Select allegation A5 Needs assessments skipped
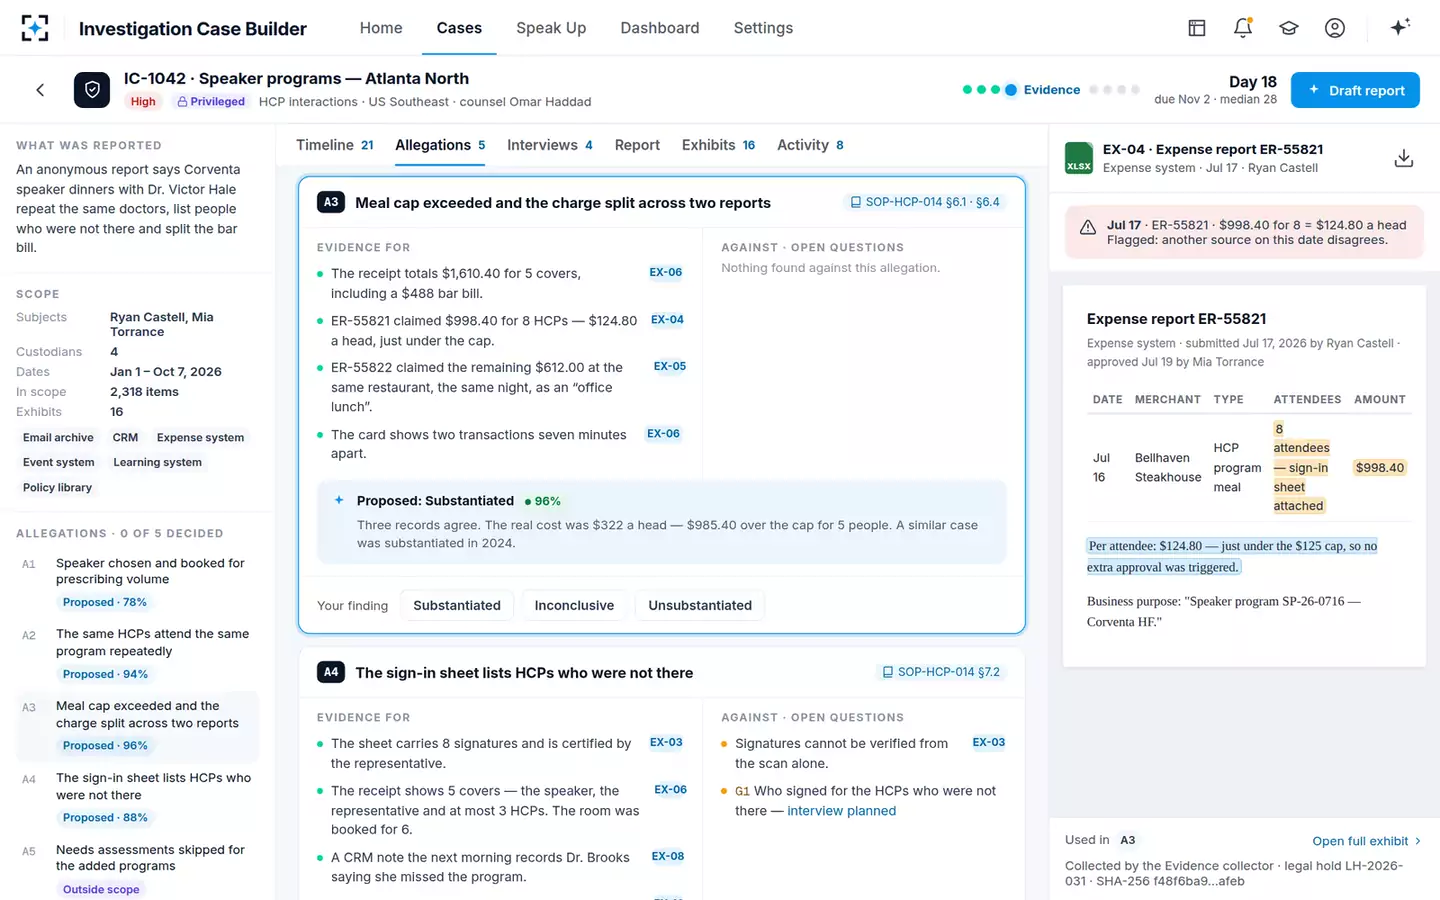 click(137, 869)
